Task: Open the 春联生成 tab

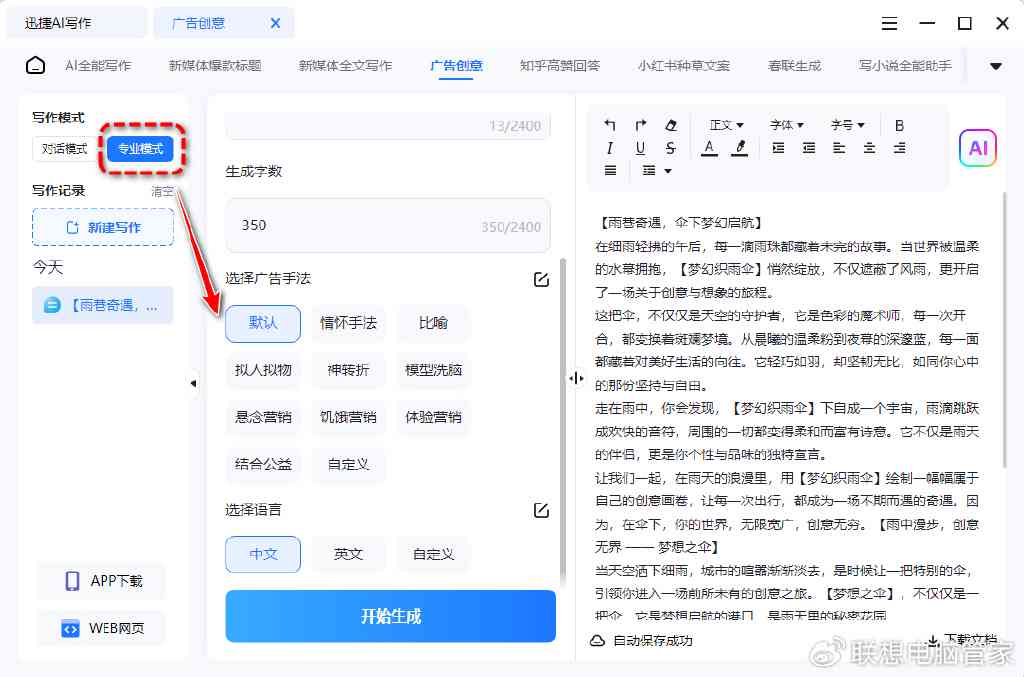Action: click(x=794, y=65)
